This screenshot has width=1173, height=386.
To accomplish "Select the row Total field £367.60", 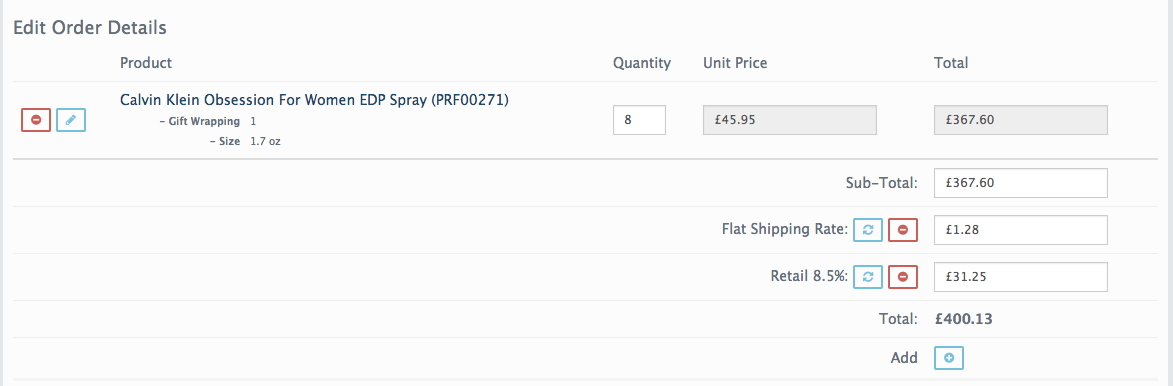I will (x=1020, y=120).
